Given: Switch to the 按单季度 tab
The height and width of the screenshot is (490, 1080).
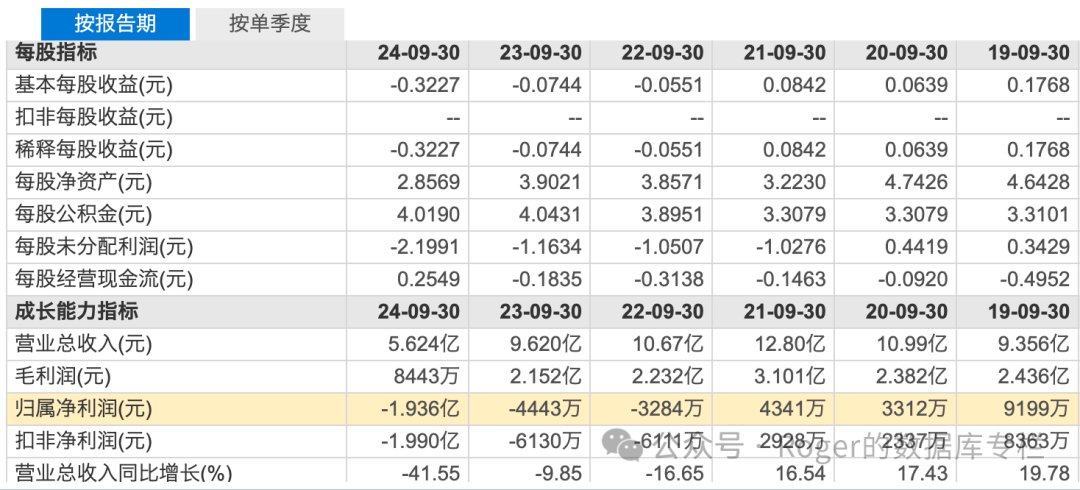Looking at the screenshot, I should [x=269, y=24].
